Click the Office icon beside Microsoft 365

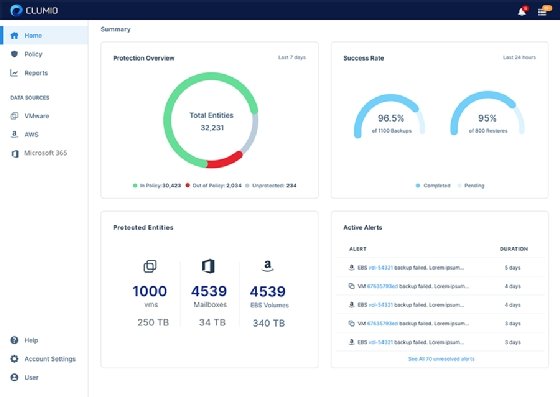(x=15, y=154)
